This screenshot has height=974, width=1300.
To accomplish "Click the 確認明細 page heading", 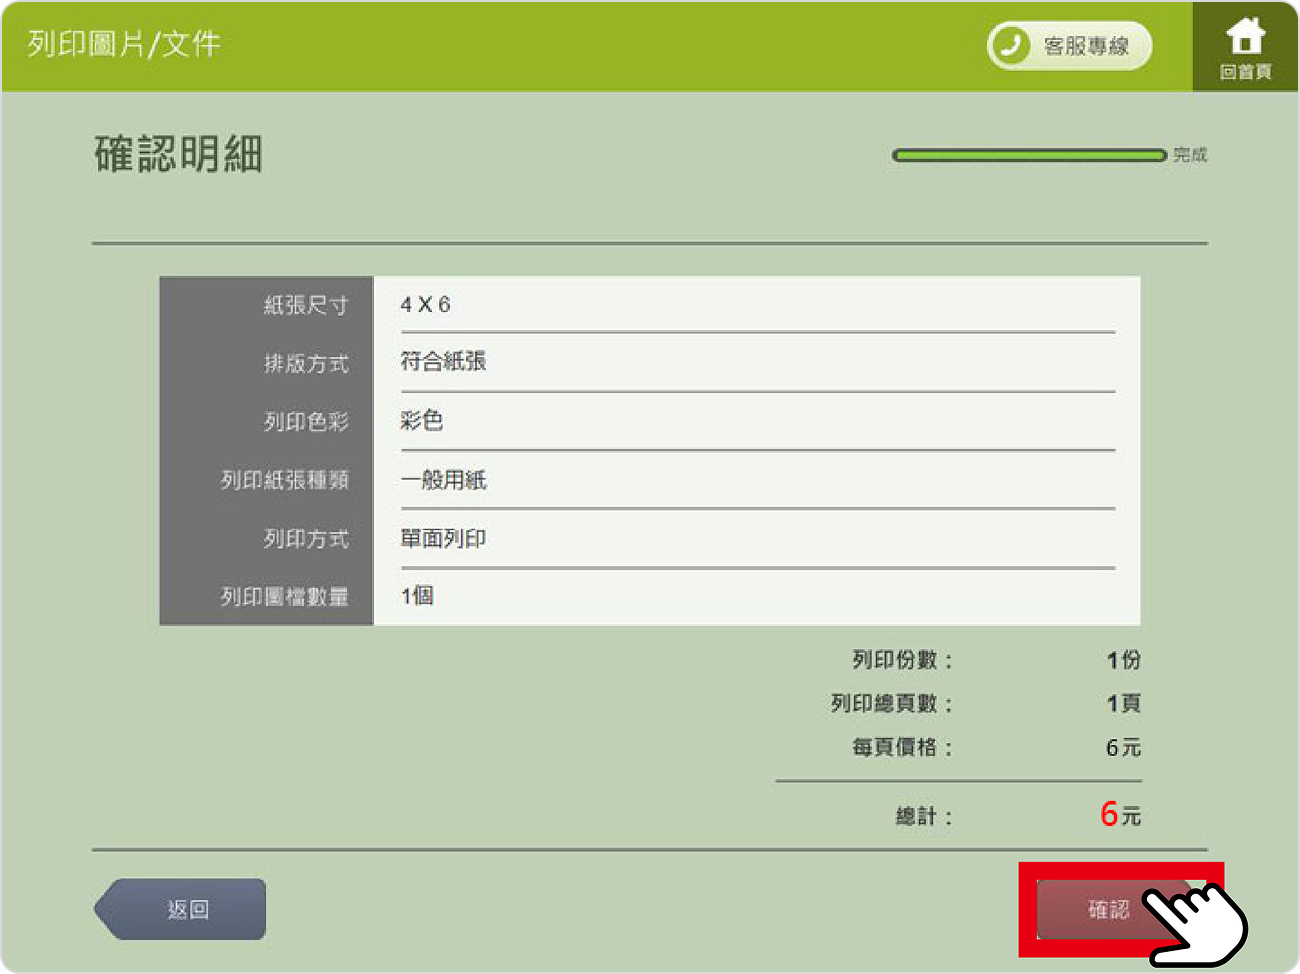I will [178, 154].
